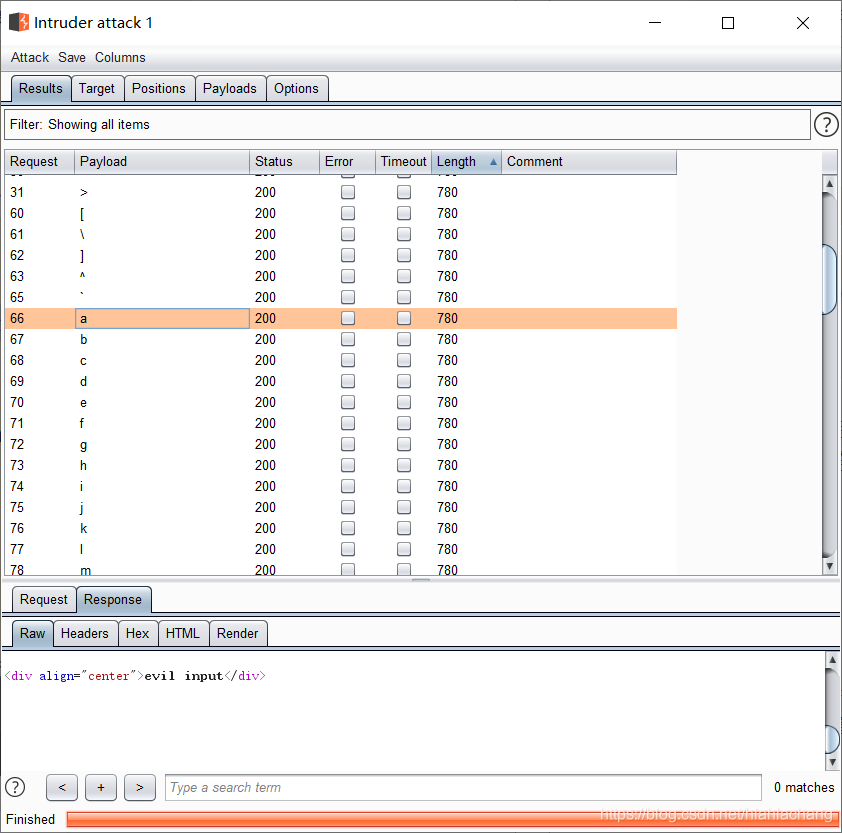
Task: Toggle Error checkbox for request 69
Action: 348,381
